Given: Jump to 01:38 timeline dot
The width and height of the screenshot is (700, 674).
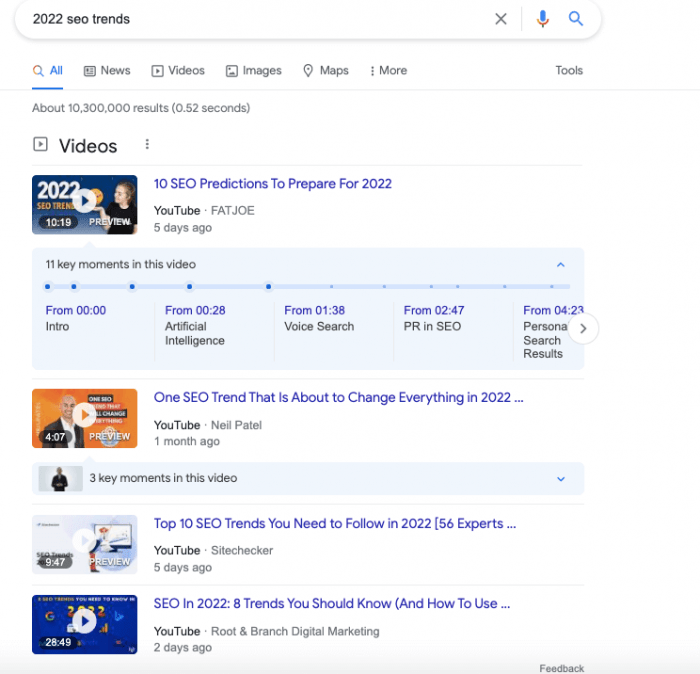Looking at the screenshot, I should click(x=132, y=287).
